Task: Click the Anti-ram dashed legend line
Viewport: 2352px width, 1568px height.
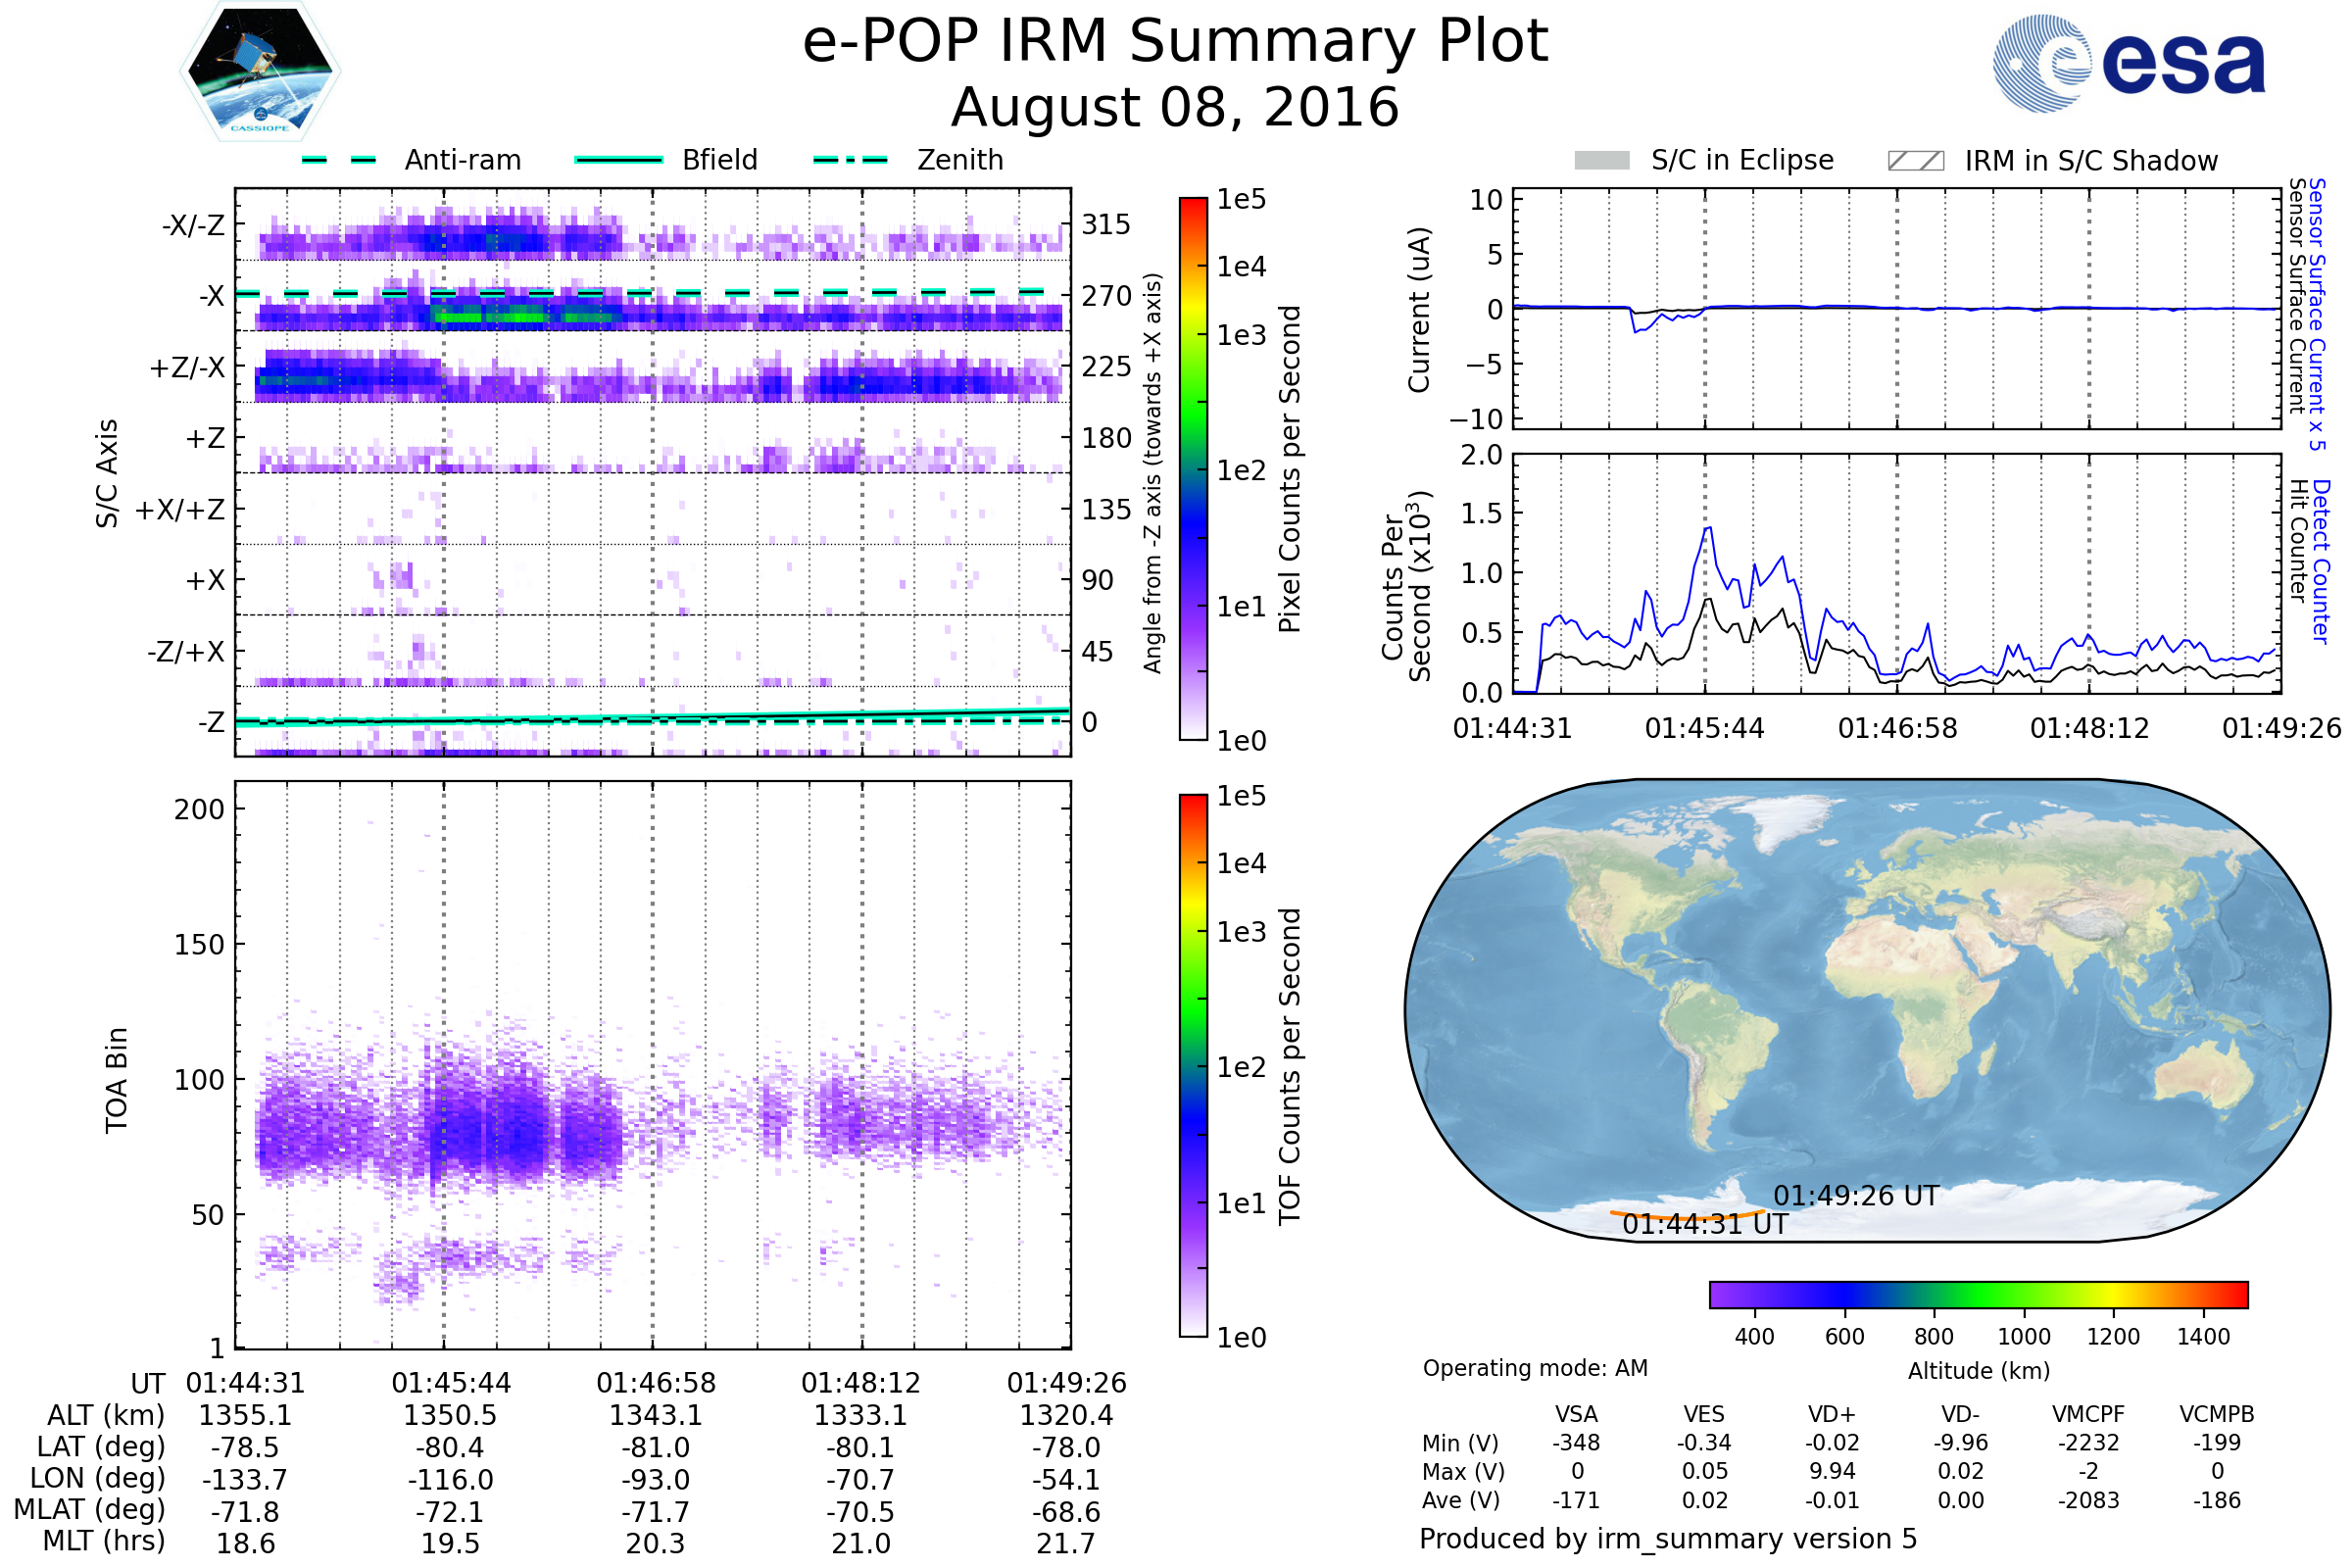Action: tap(339, 160)
